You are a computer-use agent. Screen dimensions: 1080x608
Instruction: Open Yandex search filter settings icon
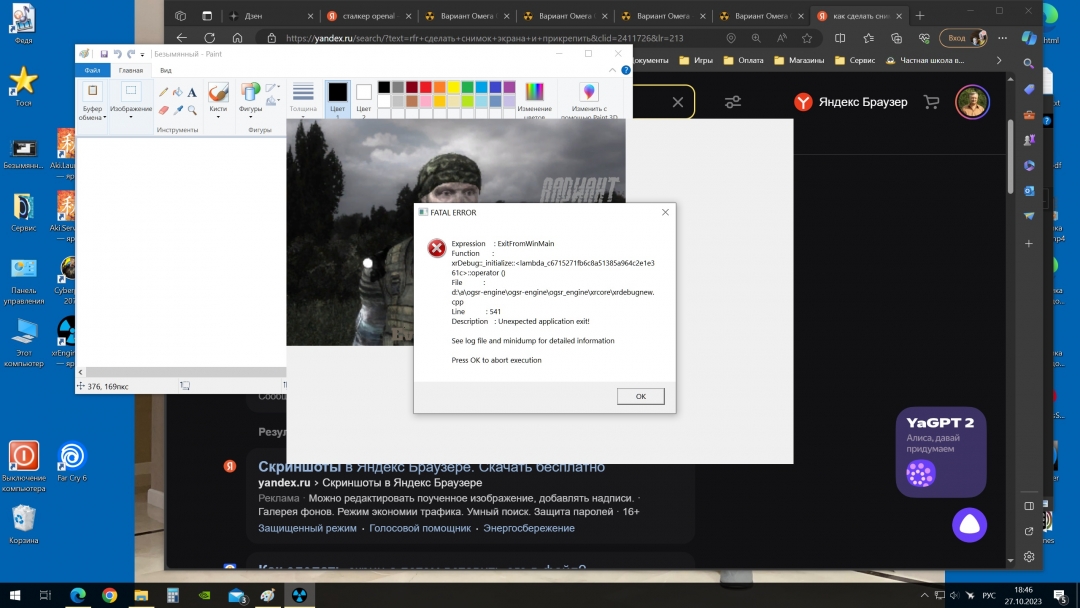[733, 103]
